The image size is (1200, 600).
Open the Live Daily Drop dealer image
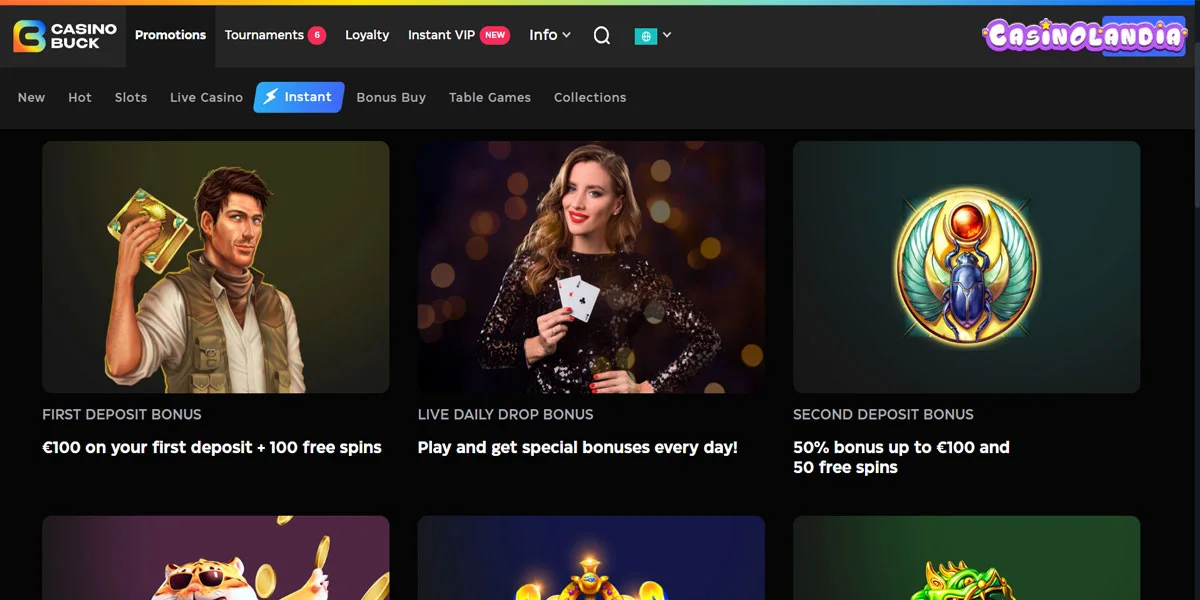tap(591, 267)
